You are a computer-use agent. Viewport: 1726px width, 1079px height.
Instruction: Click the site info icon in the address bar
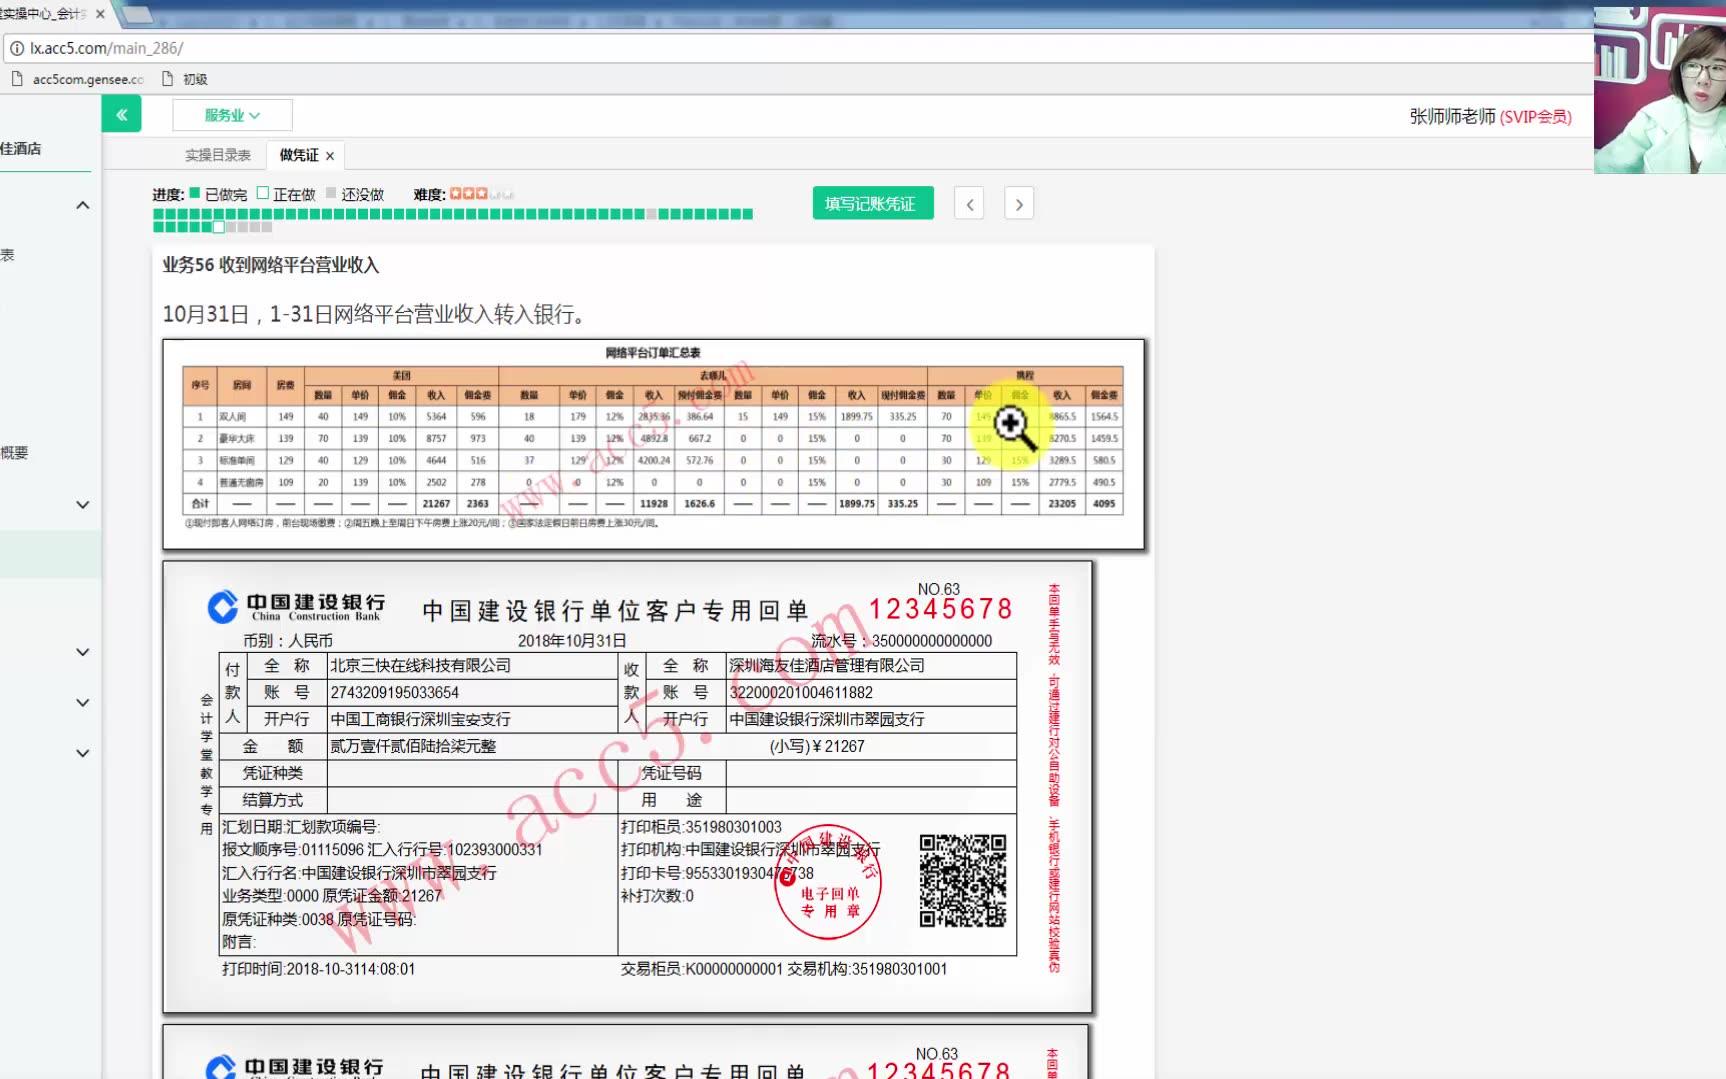17,48
